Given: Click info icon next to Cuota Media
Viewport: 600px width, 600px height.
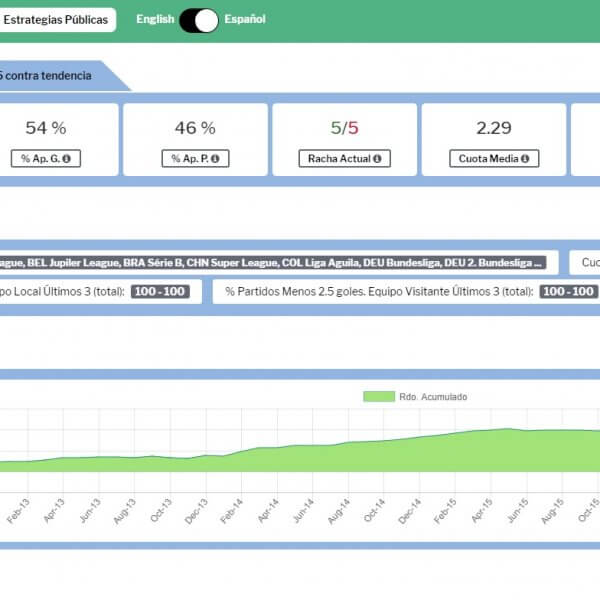Looking at the screenshot, I should click(x=525, y=158).
